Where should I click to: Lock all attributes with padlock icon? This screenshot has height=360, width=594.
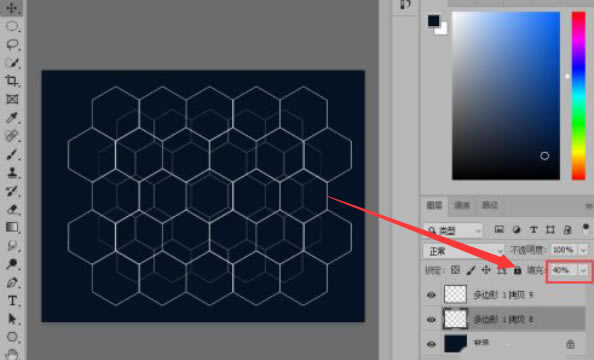click(517, 270)
